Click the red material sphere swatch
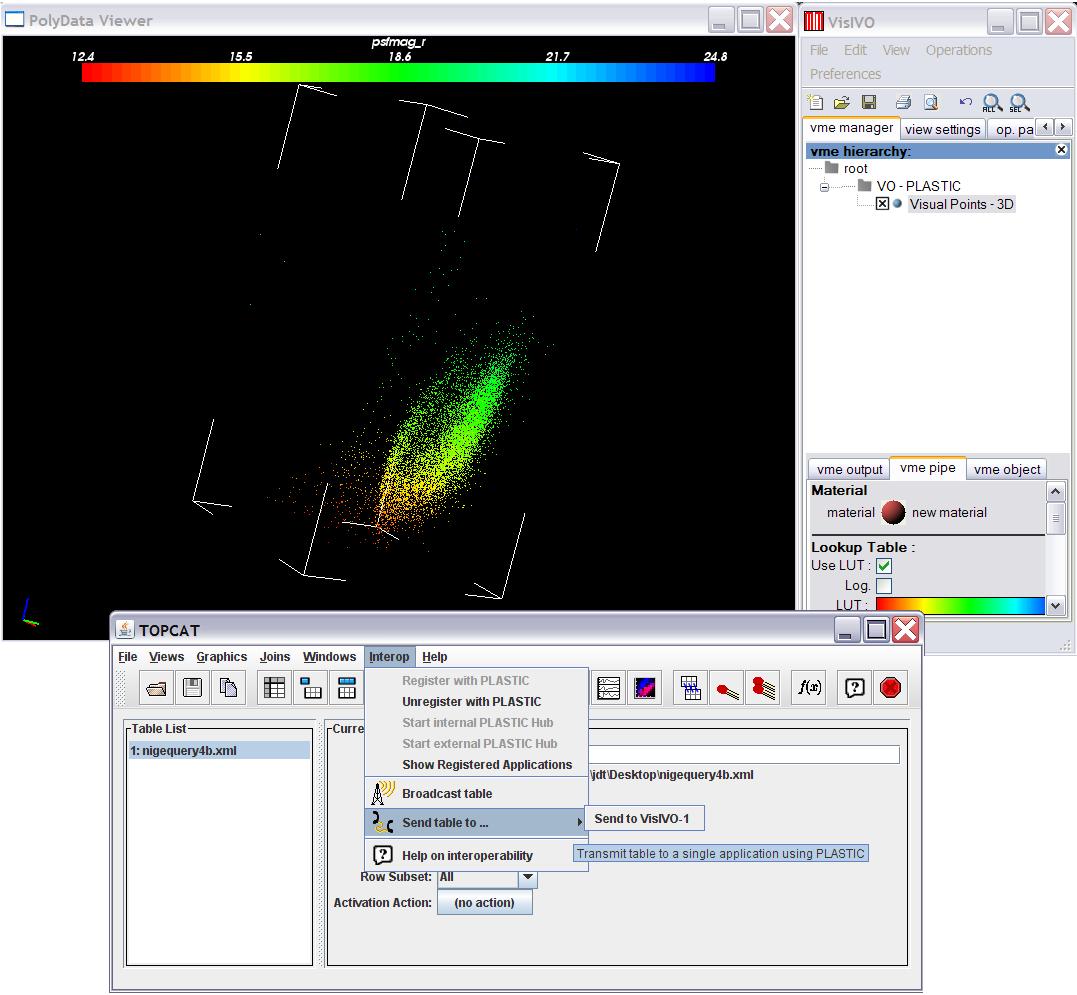Screen dimensions: 1077x995 tap(893, 513)
